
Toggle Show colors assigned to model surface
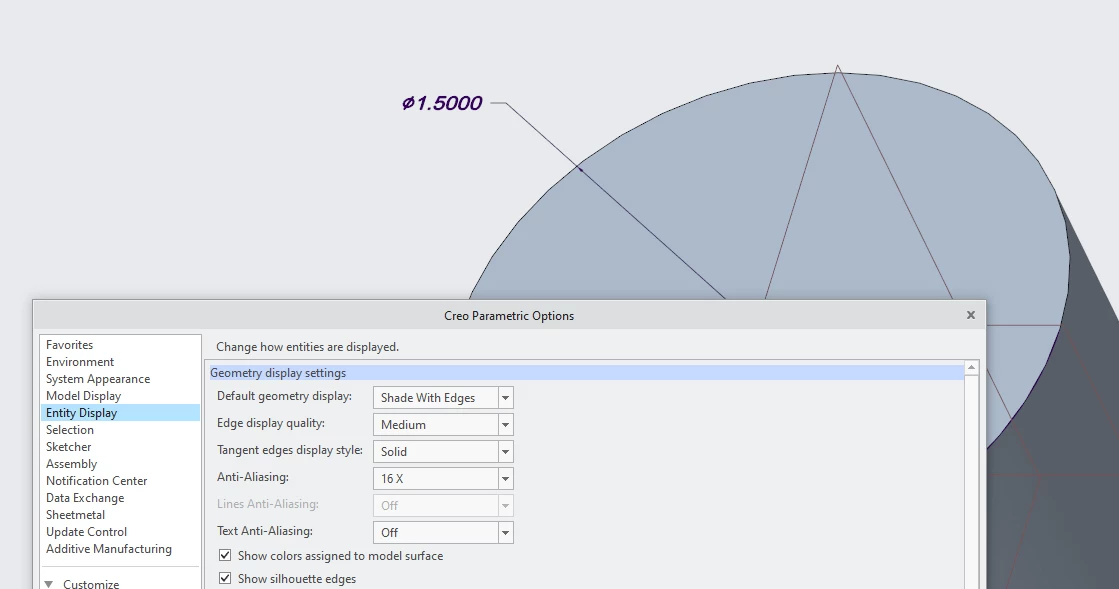(225, 555)
